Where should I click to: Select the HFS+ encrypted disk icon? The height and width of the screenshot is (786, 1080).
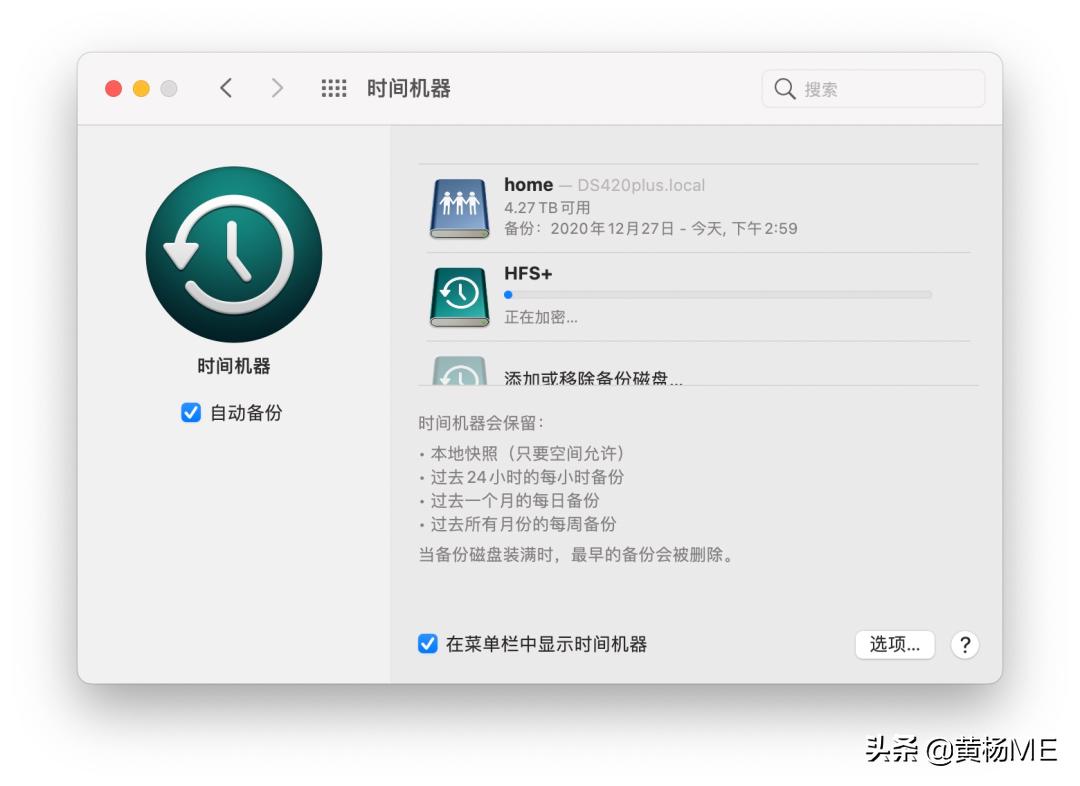[x=458, y=295]
